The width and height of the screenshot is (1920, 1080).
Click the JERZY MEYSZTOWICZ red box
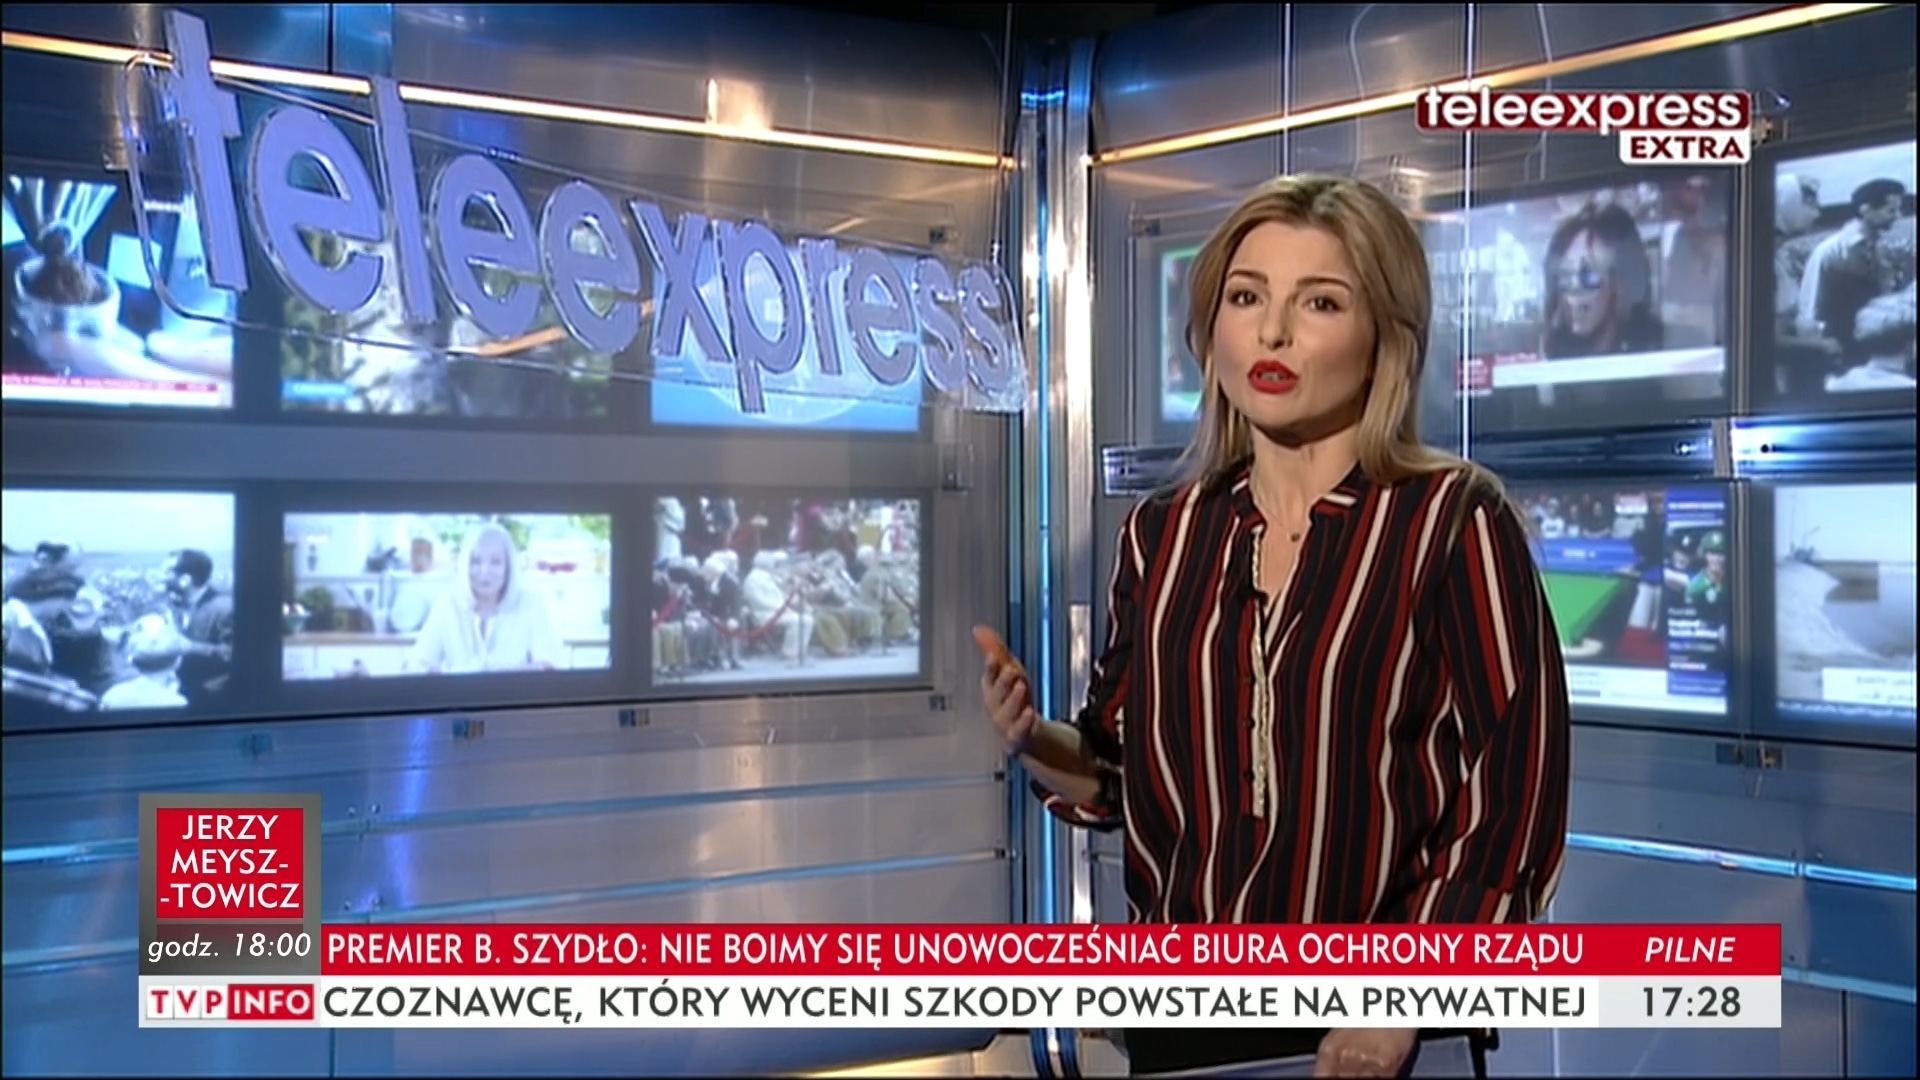click(x=229, y=862)
